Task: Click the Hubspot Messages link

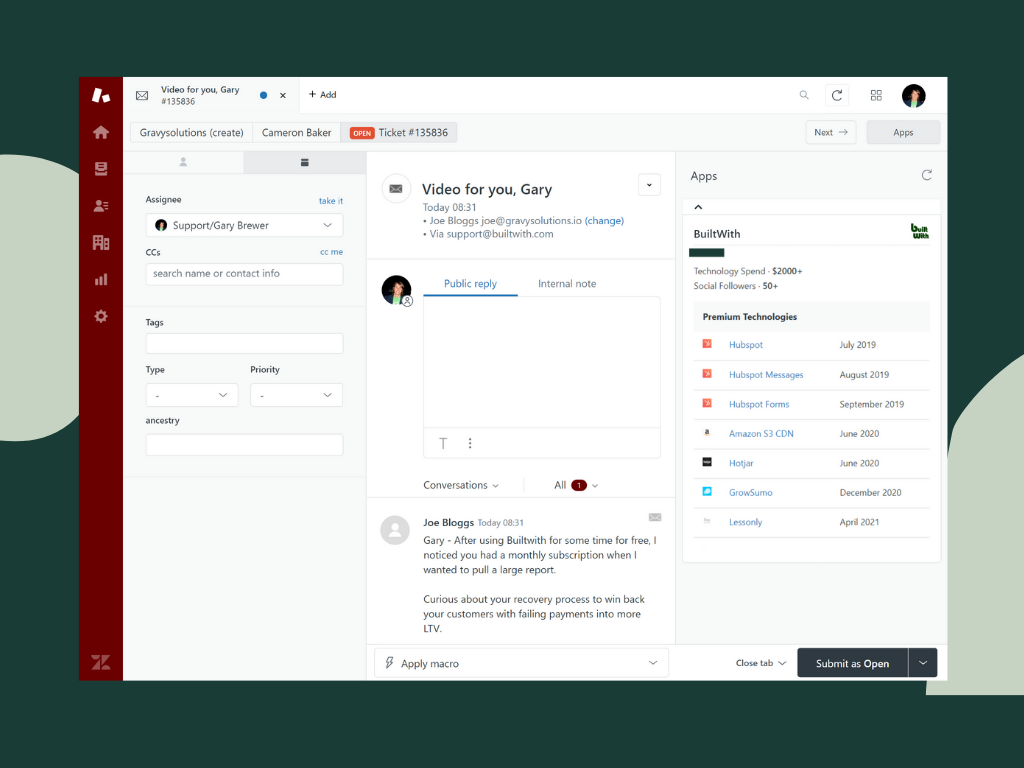Action: point(766,375)
